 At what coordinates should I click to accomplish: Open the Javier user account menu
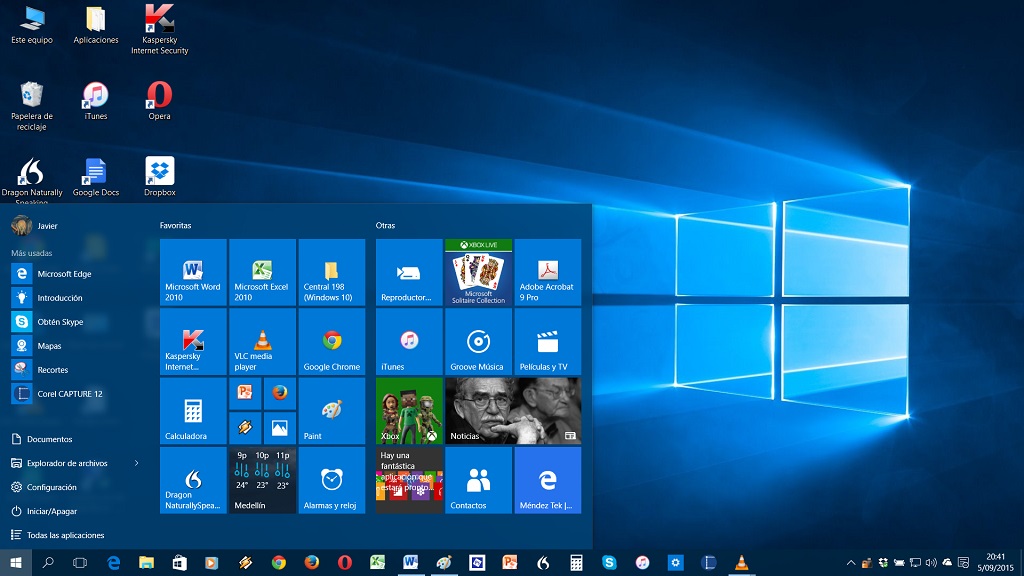[x=35, y=226]
